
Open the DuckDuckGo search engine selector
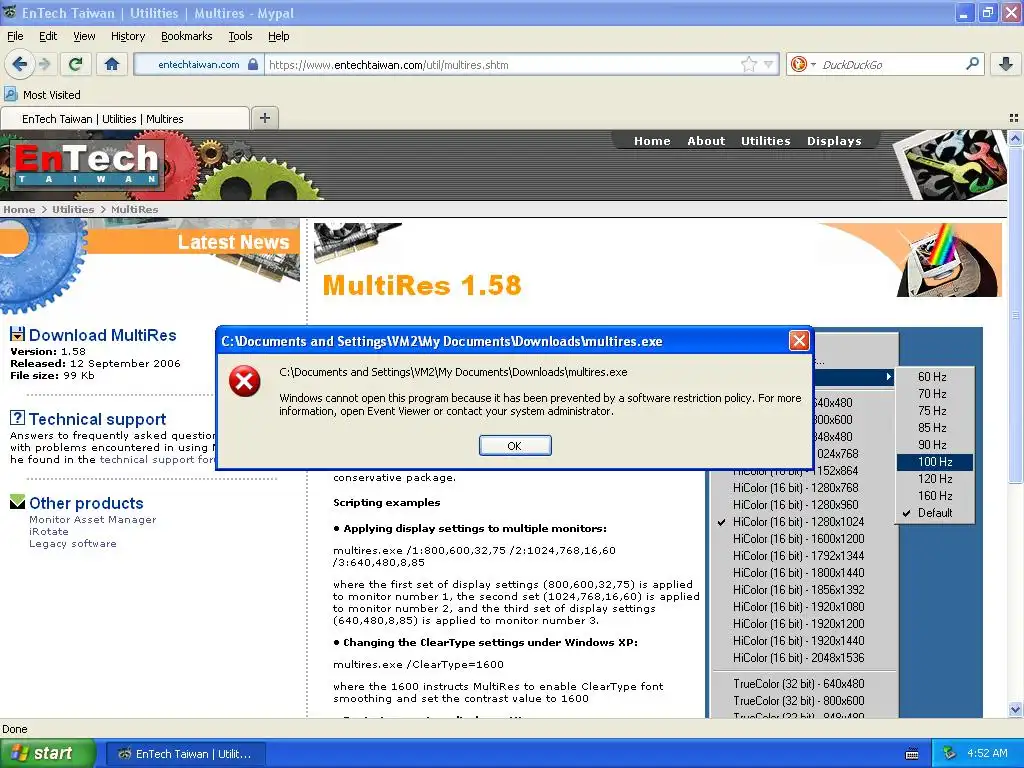point(803,64)
